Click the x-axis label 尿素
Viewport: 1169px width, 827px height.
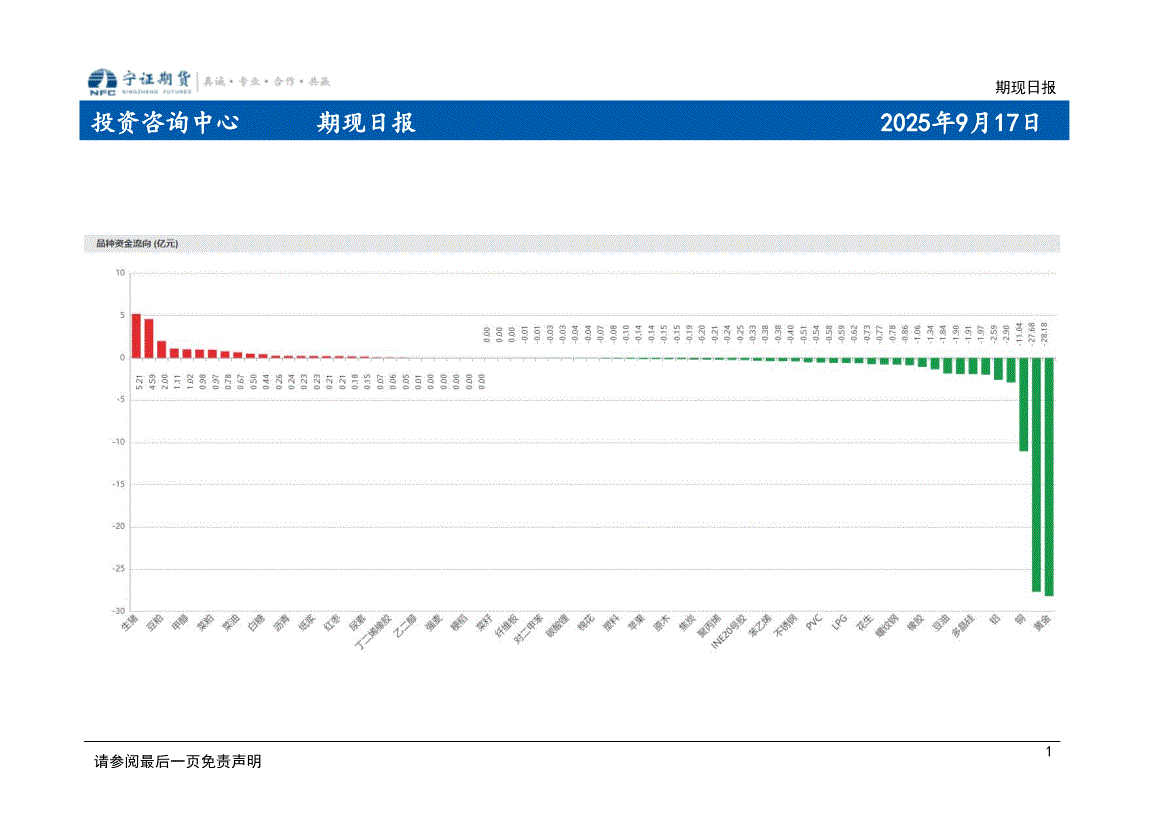click(x=357, y=623)
